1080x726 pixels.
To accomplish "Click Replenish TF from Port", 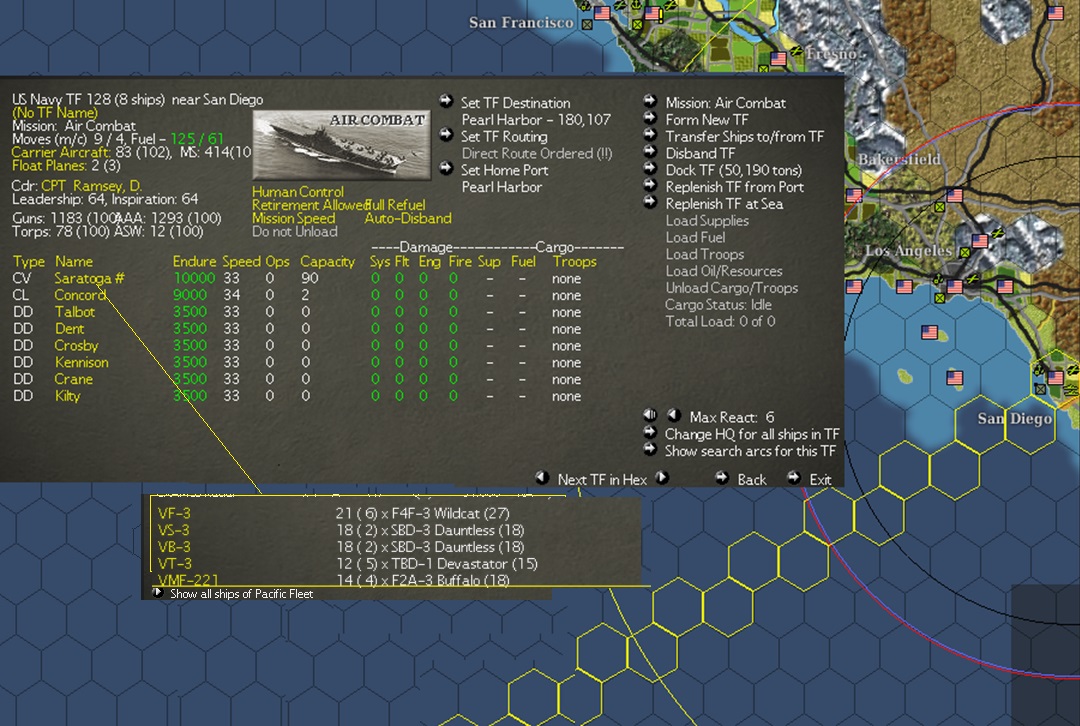I will pos(735,187).
